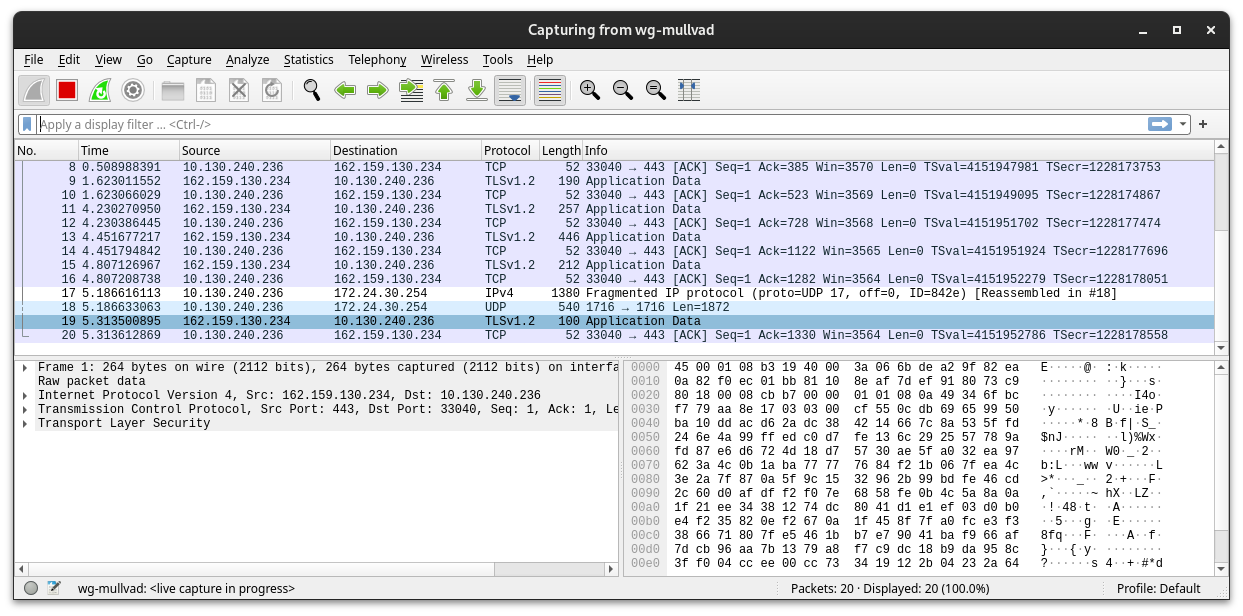Expand Internet Protocol Version 4 tree item
This screenshot has width=1243, height=616.
click(26, 396)
